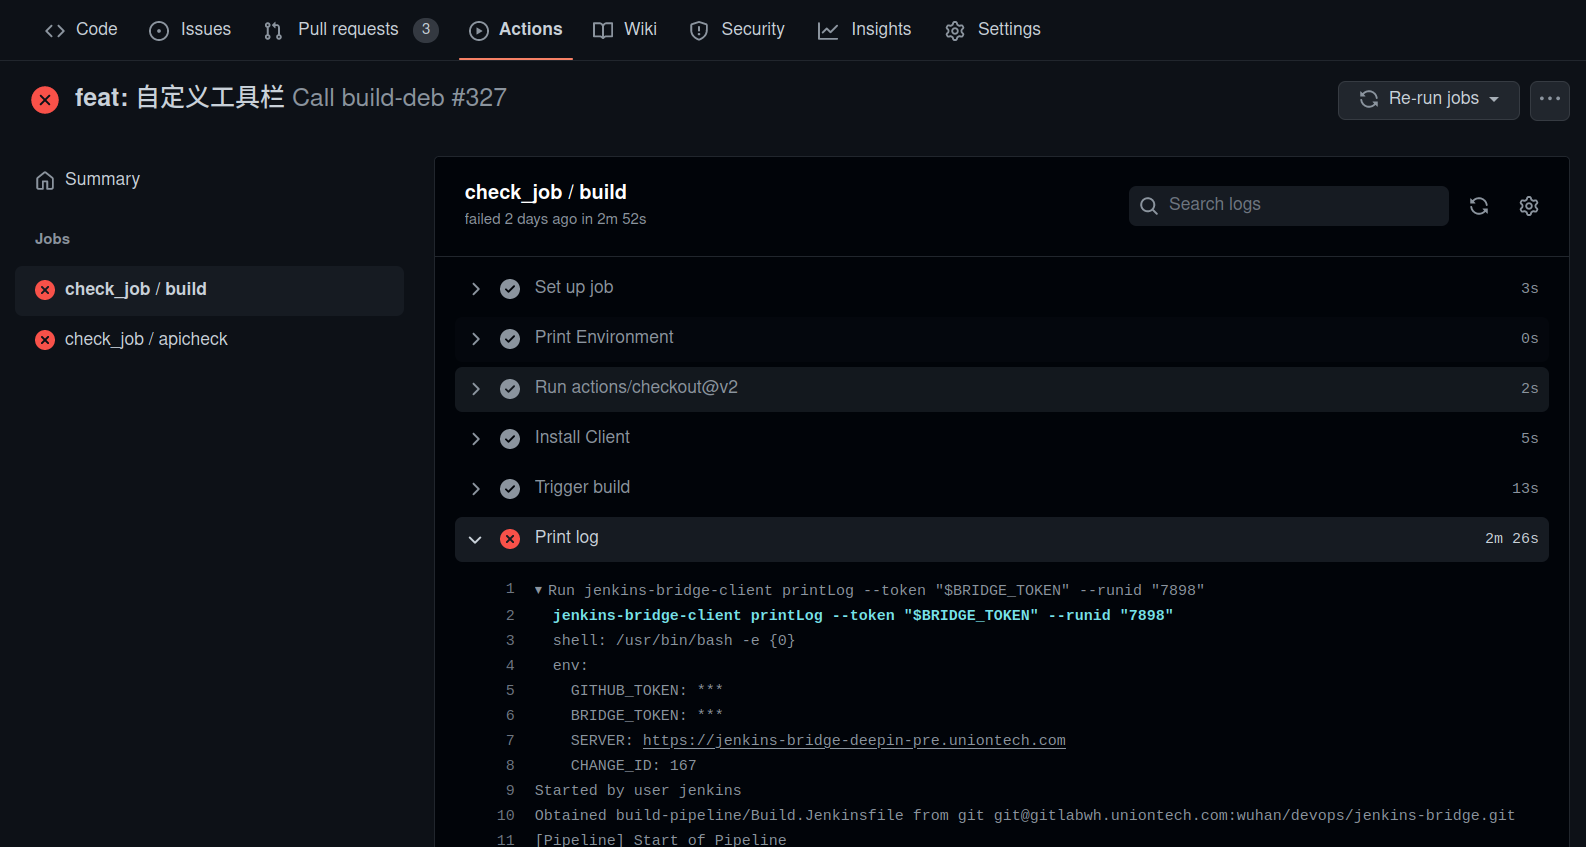This screenshot has height=847, width=1586.
Task: Click the 'shell: /usr/bin/bash -e {0}' log line
Action: pyautogui.click(x=674, y=640)
